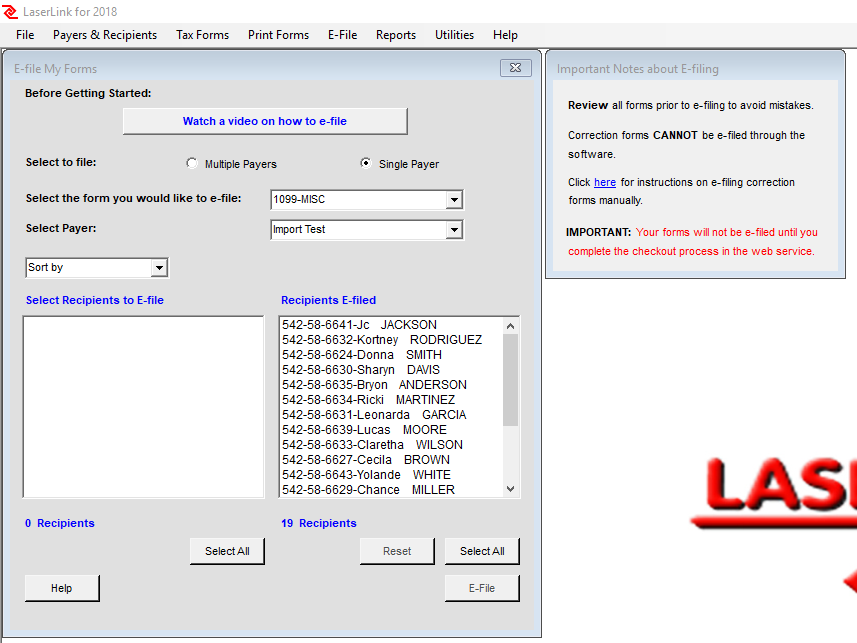
Task: Click the 'Select Recipients to E-file' heading
Action: (x=95, y=300)
